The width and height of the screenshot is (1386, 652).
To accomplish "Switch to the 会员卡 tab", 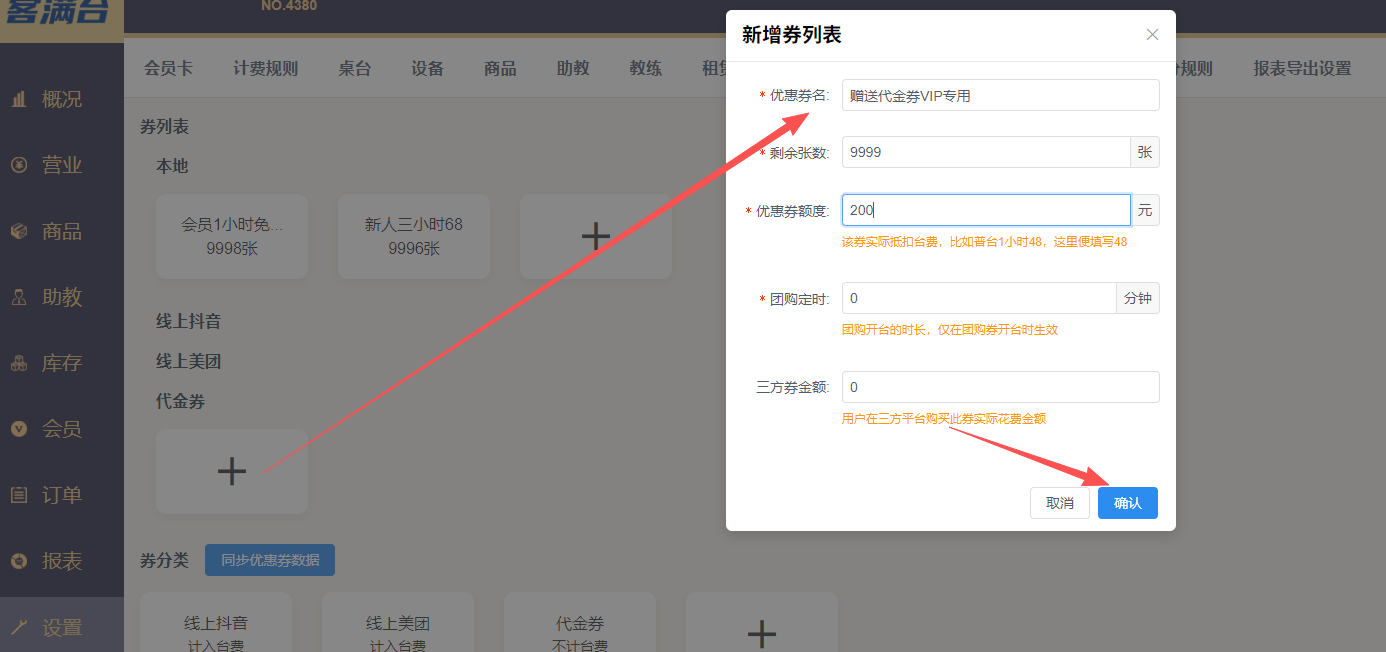I will pyautogui.click(x=167, y=67).
